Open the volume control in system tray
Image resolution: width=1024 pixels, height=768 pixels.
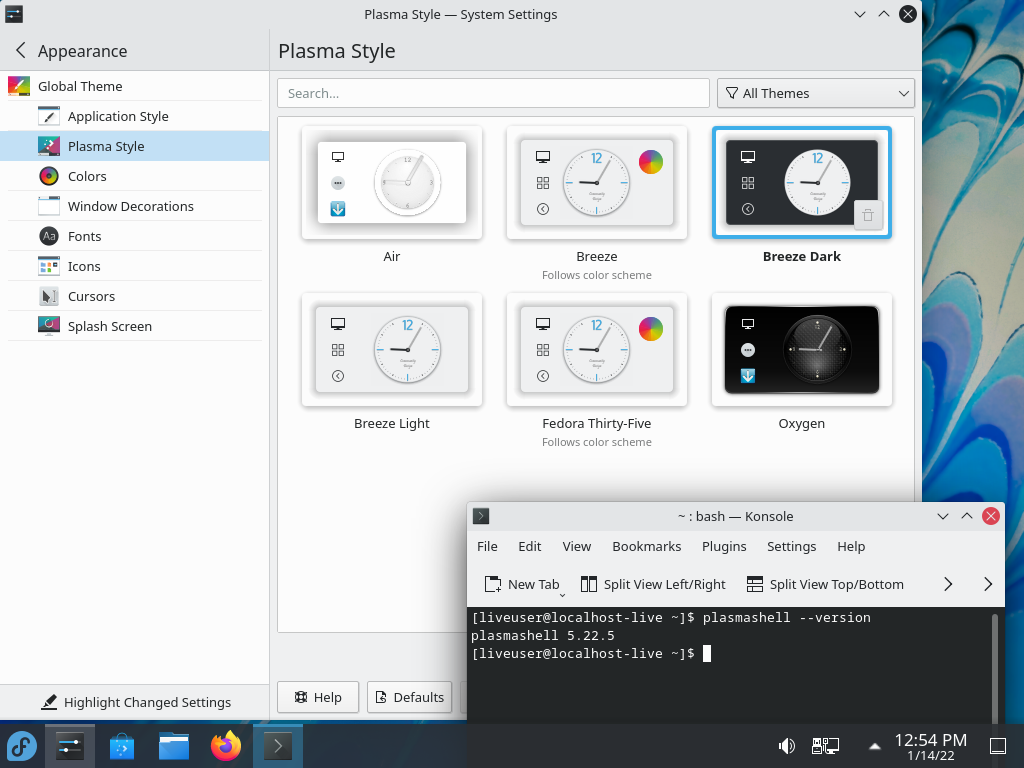pyautogui.click(x=786, y=746)
